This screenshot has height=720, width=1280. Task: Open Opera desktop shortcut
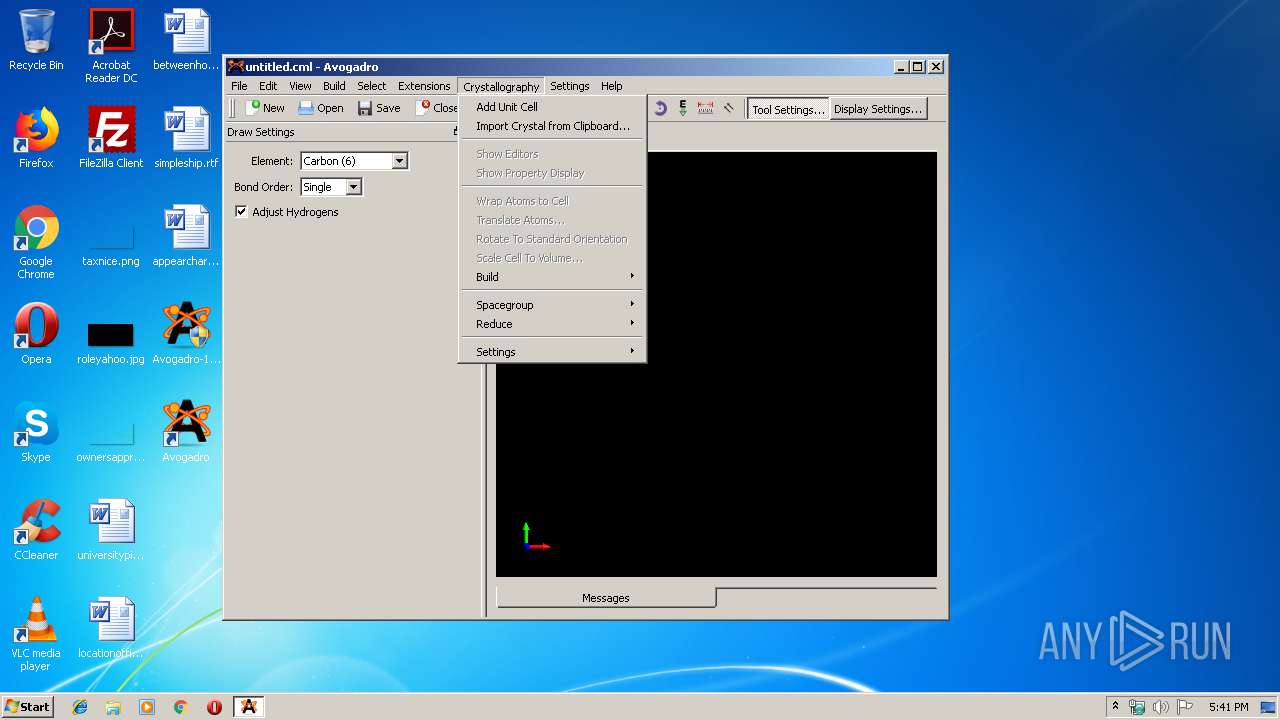click(36, 333)
